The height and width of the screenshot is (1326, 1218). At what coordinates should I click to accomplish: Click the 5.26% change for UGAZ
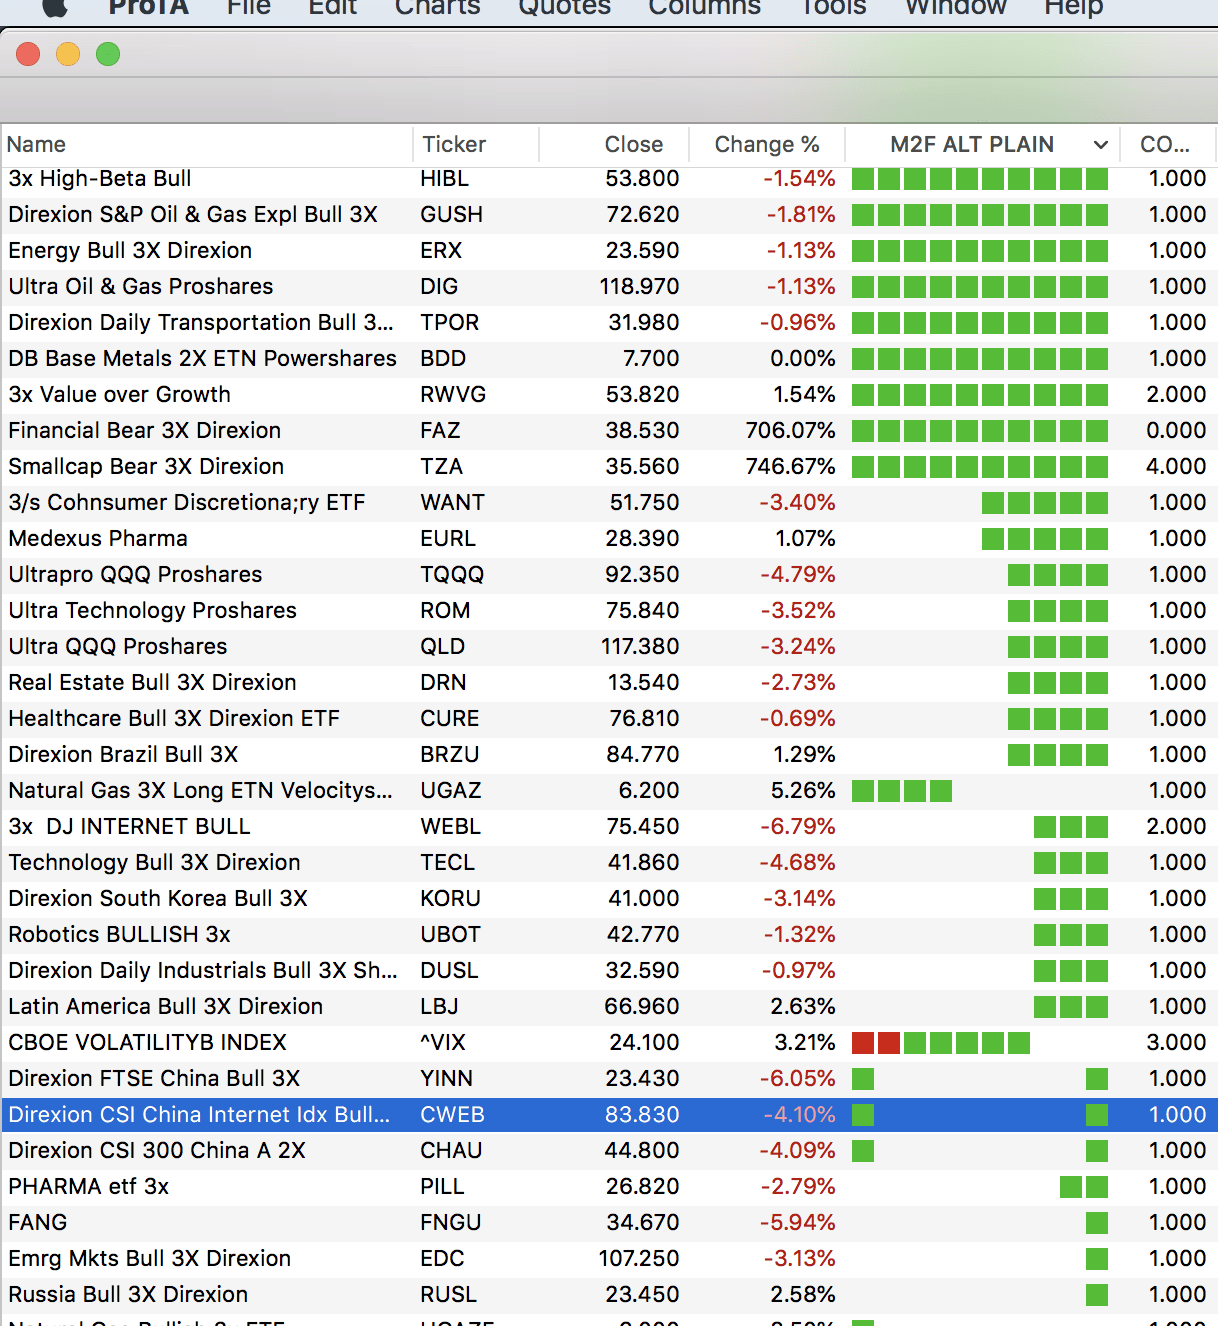pyautogui.click(x=803, y=790)
